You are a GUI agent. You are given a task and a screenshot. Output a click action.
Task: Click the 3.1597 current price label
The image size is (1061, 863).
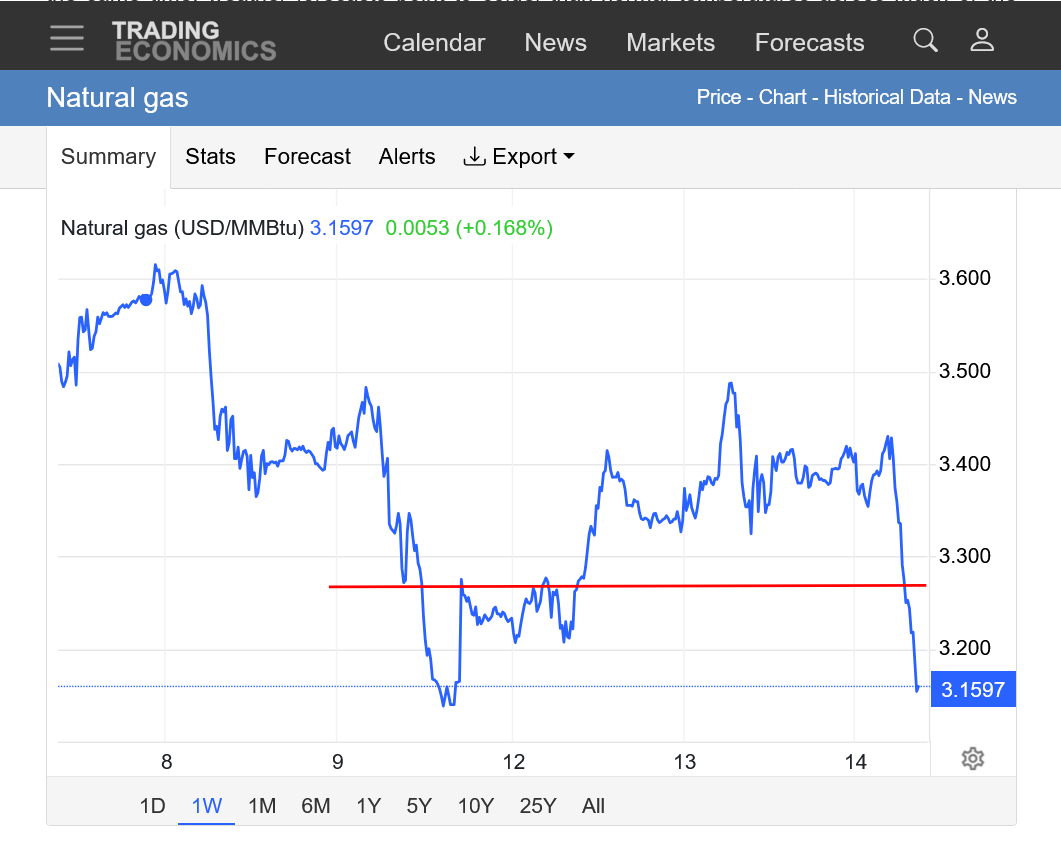(972, 689)
